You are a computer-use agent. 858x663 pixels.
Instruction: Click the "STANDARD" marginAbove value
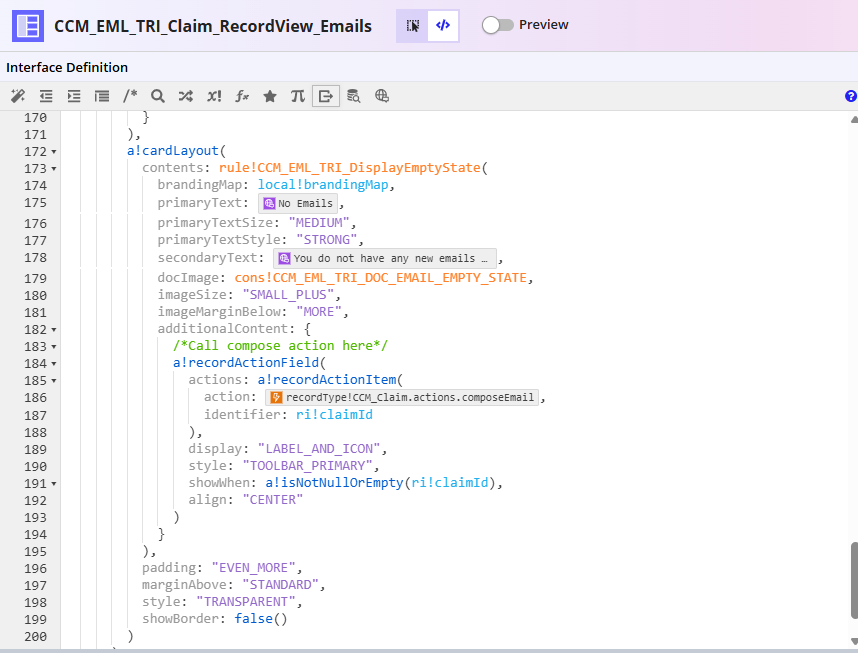(x=281, y=584)
